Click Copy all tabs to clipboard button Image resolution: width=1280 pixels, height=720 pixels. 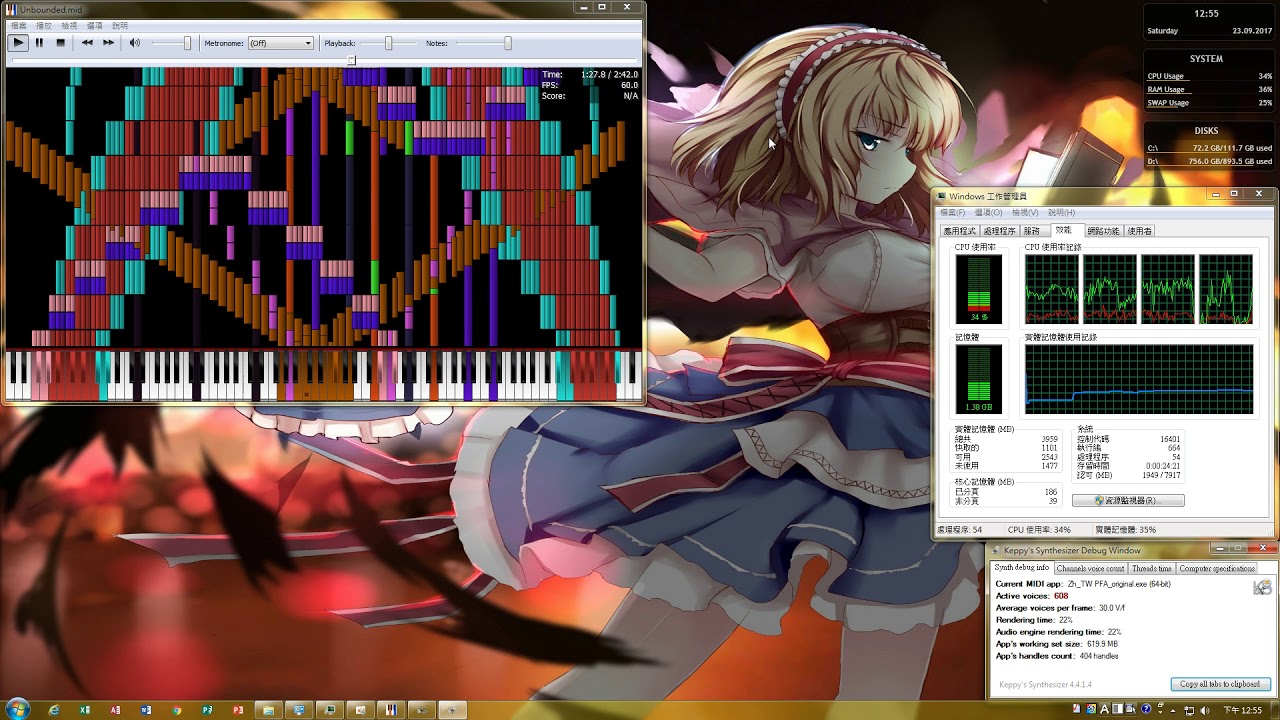coord(1220,684)
